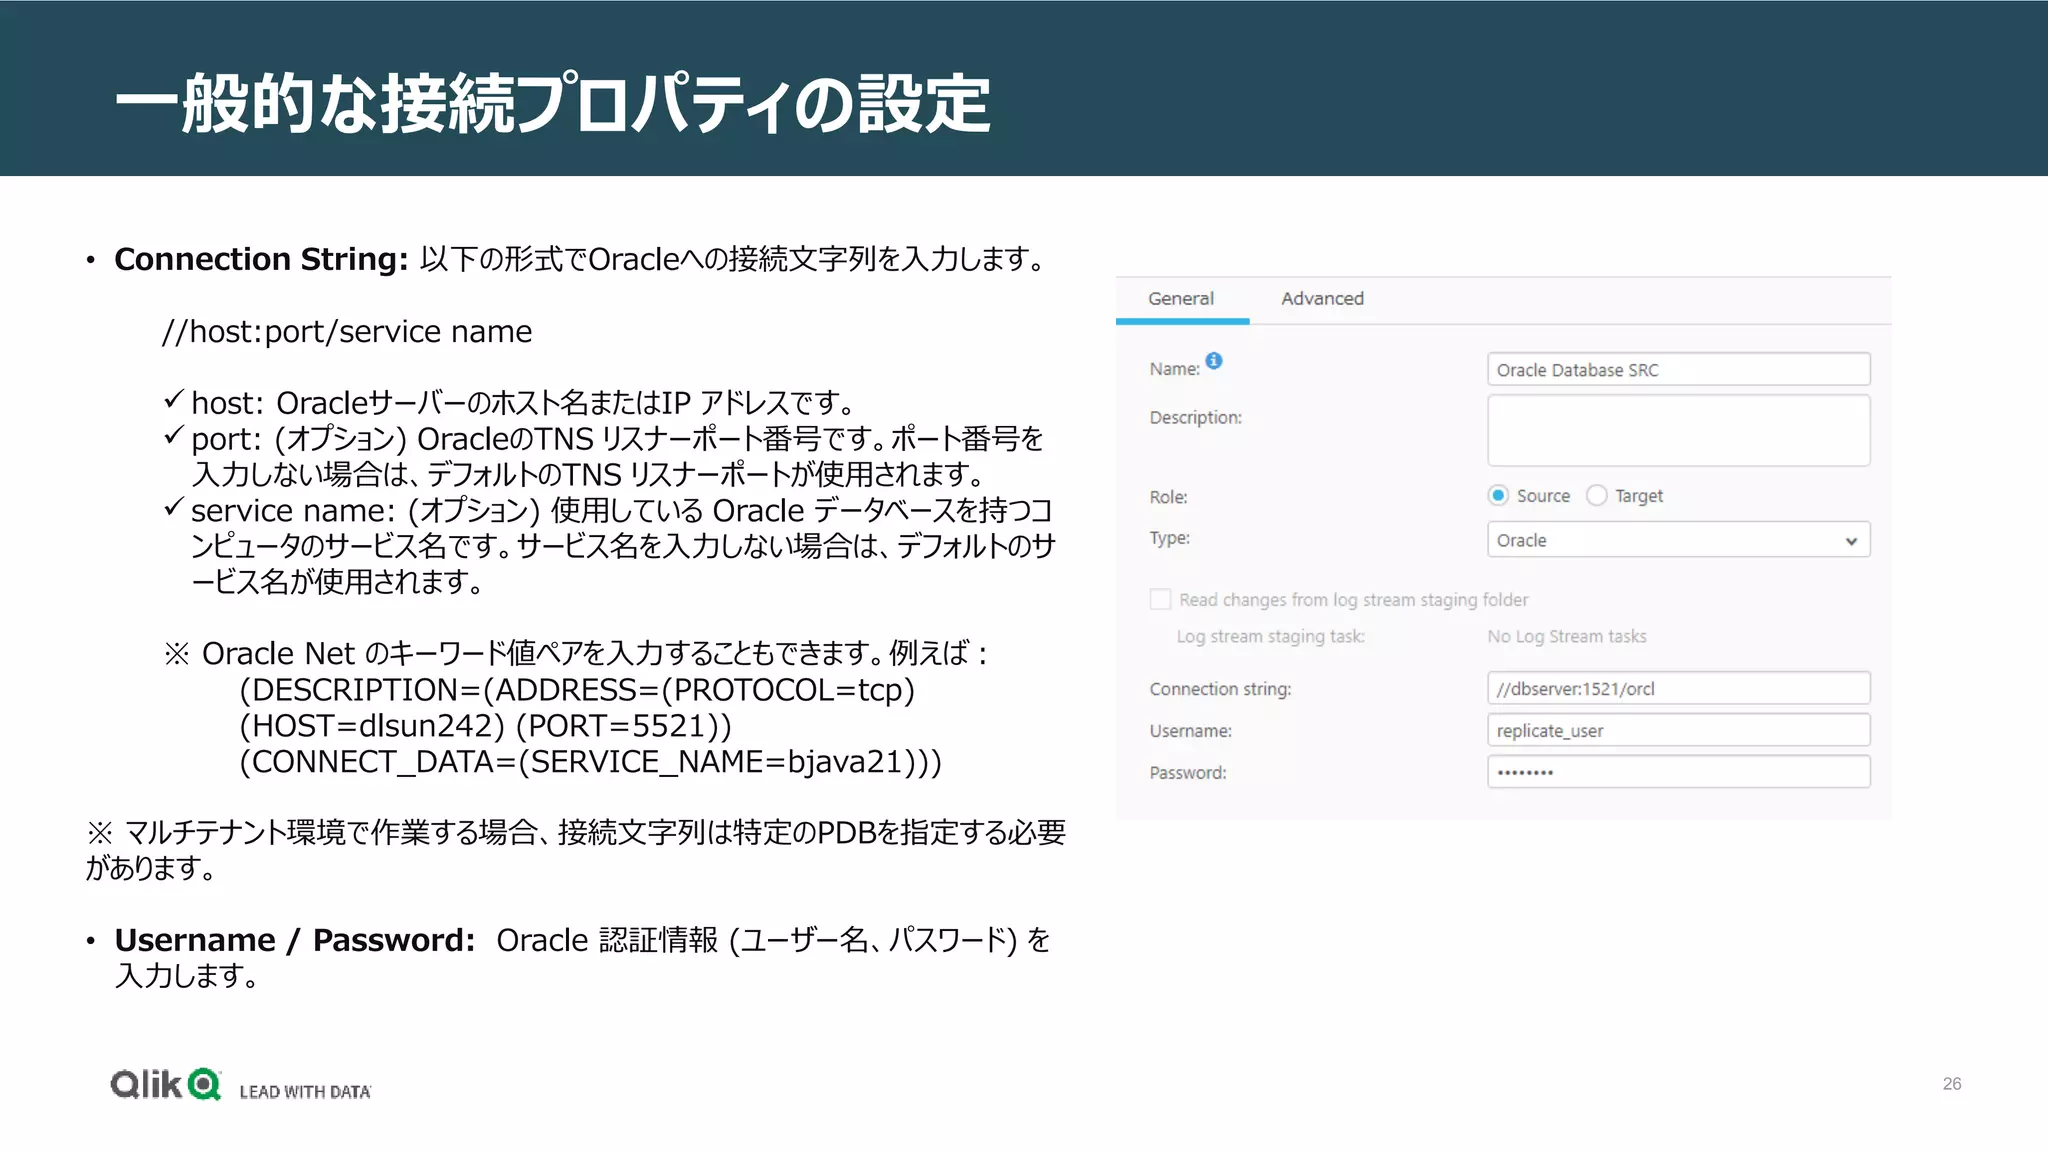Click the Log stream staging task label
Screen dimensions: 2048x1152
1270,636
